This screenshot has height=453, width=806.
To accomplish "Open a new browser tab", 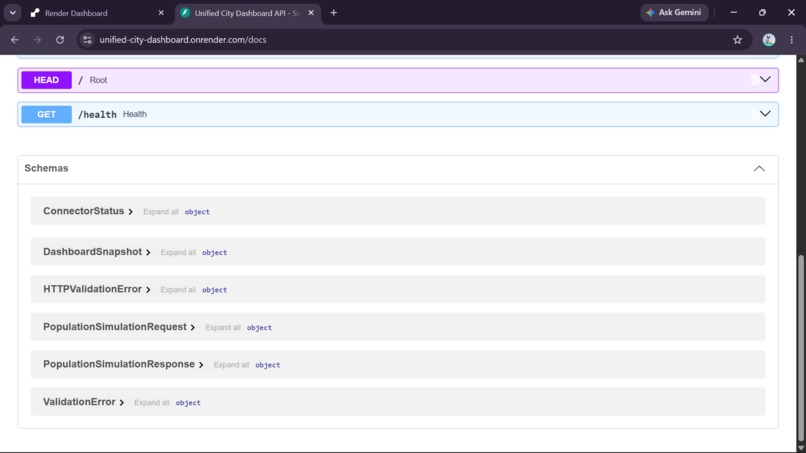I will [334, 13].
